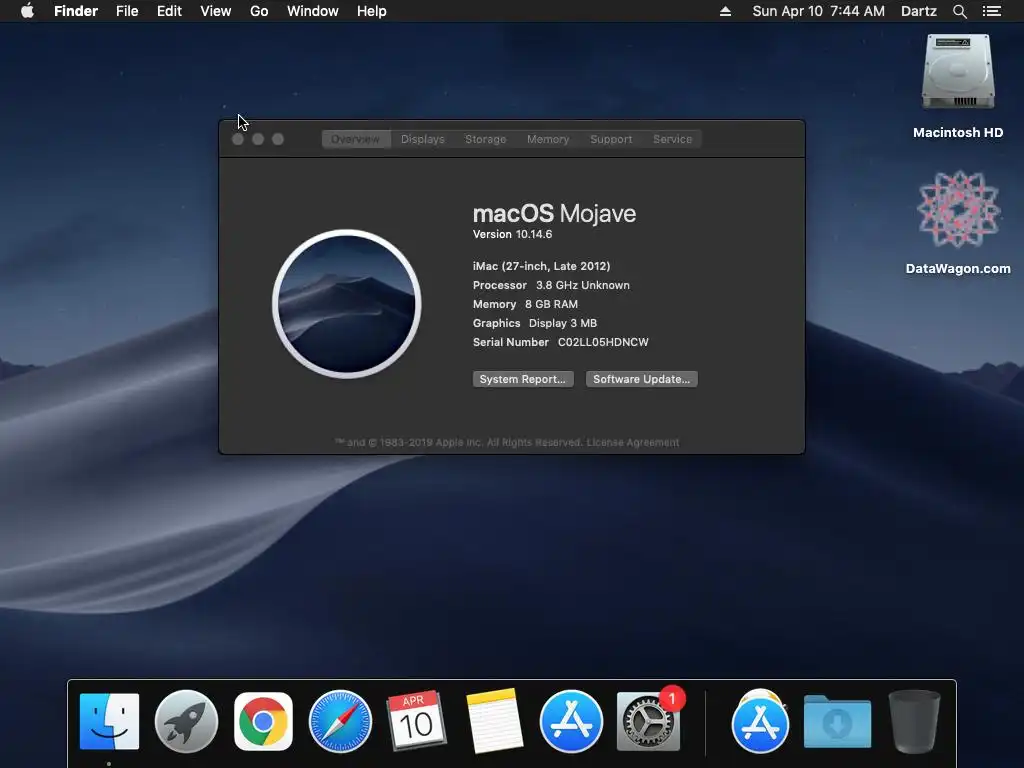Image resolution: width=1024 pixels, height=768 pixels.
Task: Open App Store left of System Preferences
Action: pyautogui.click(x=571, y=722)
